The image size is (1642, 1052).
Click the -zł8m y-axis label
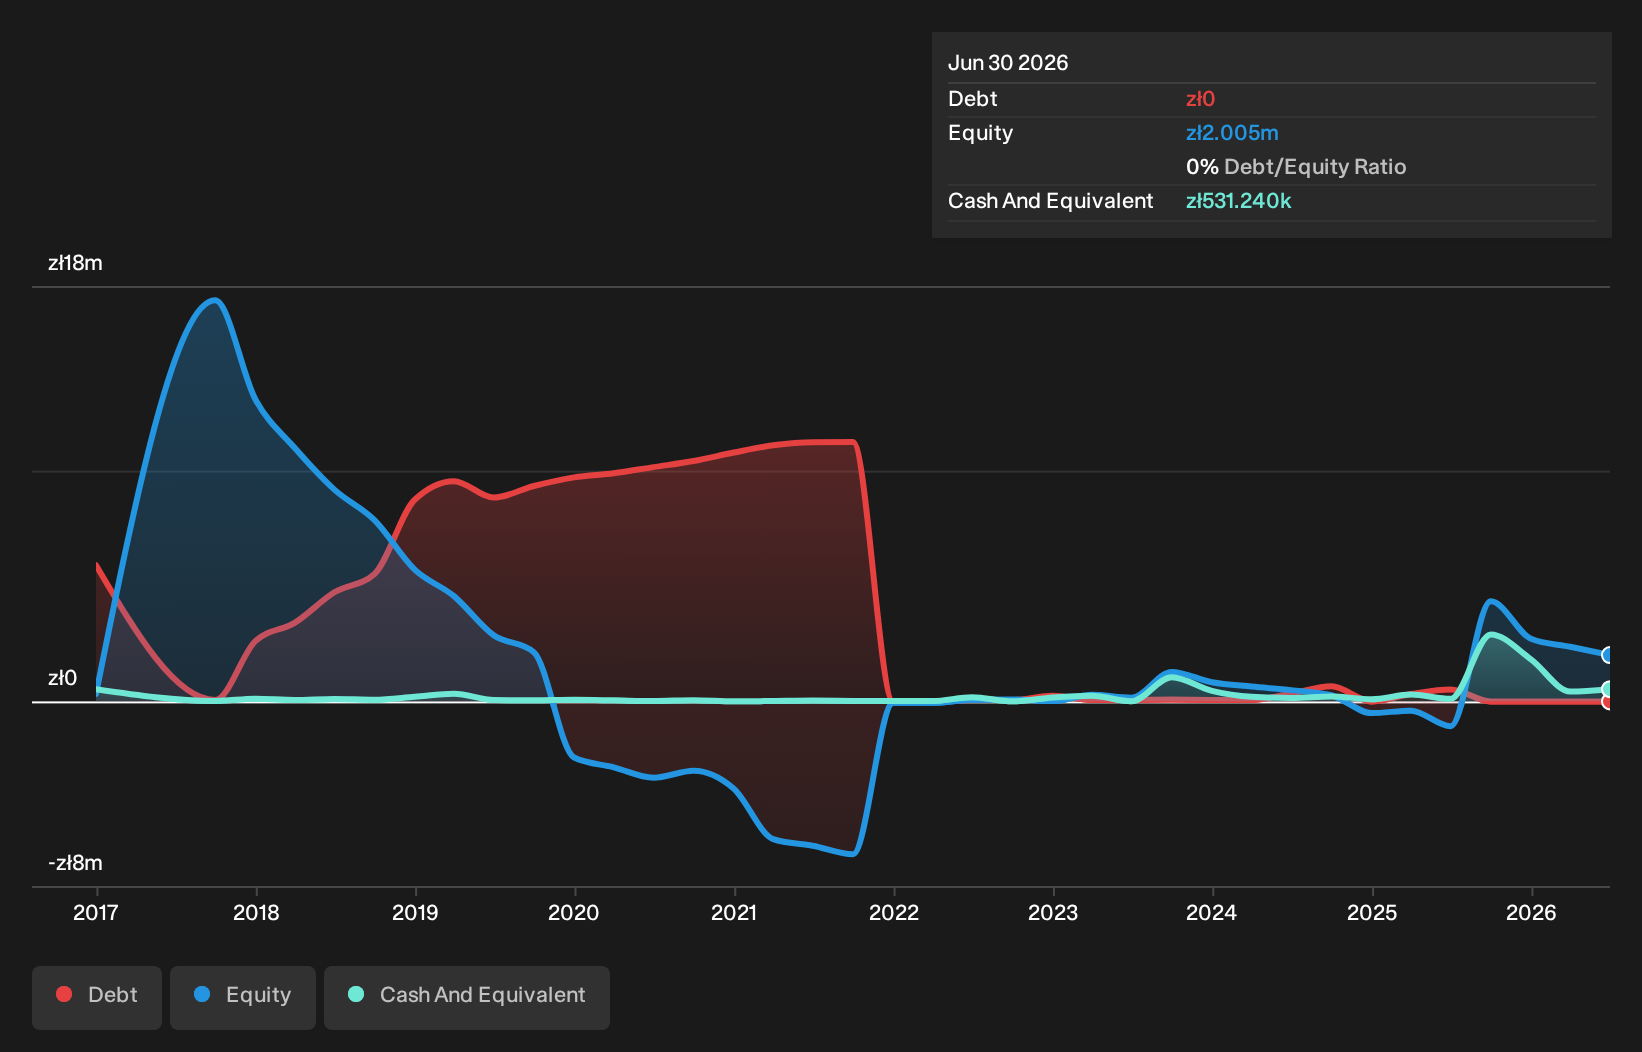click(x=75, y=863)
